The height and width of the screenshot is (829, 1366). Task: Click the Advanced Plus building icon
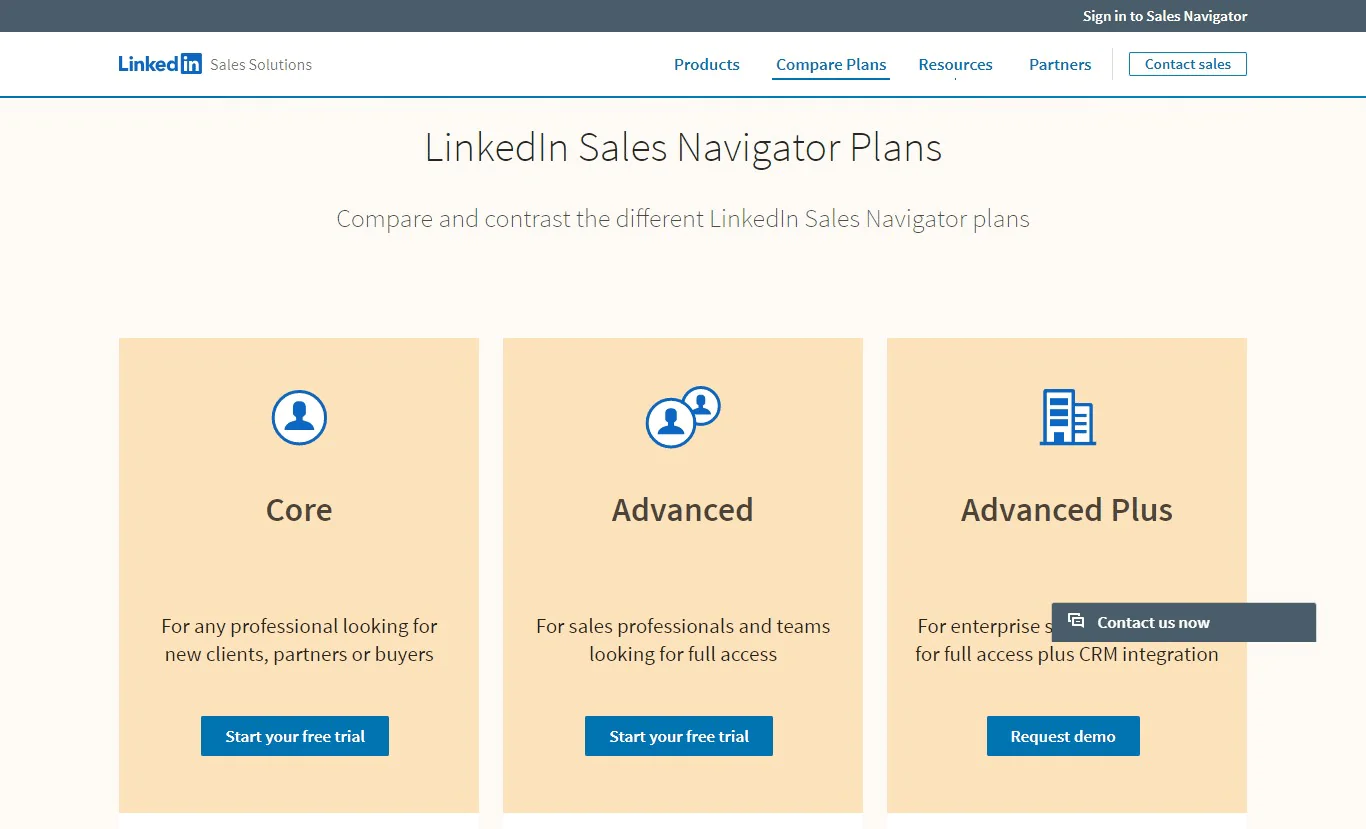[1066, 418]
